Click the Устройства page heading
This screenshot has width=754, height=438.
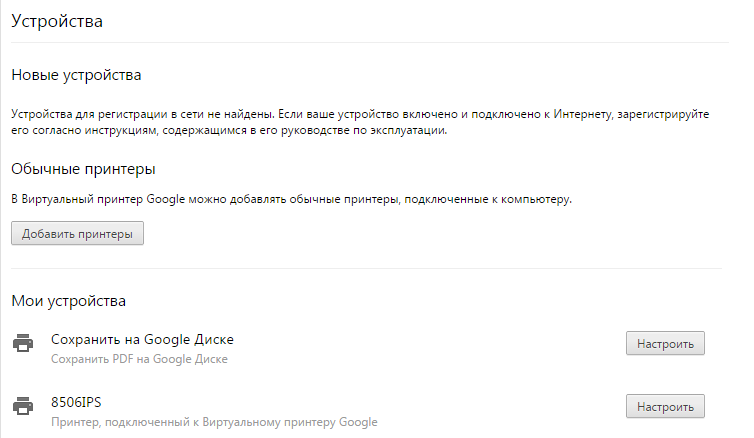pos(57,20)
